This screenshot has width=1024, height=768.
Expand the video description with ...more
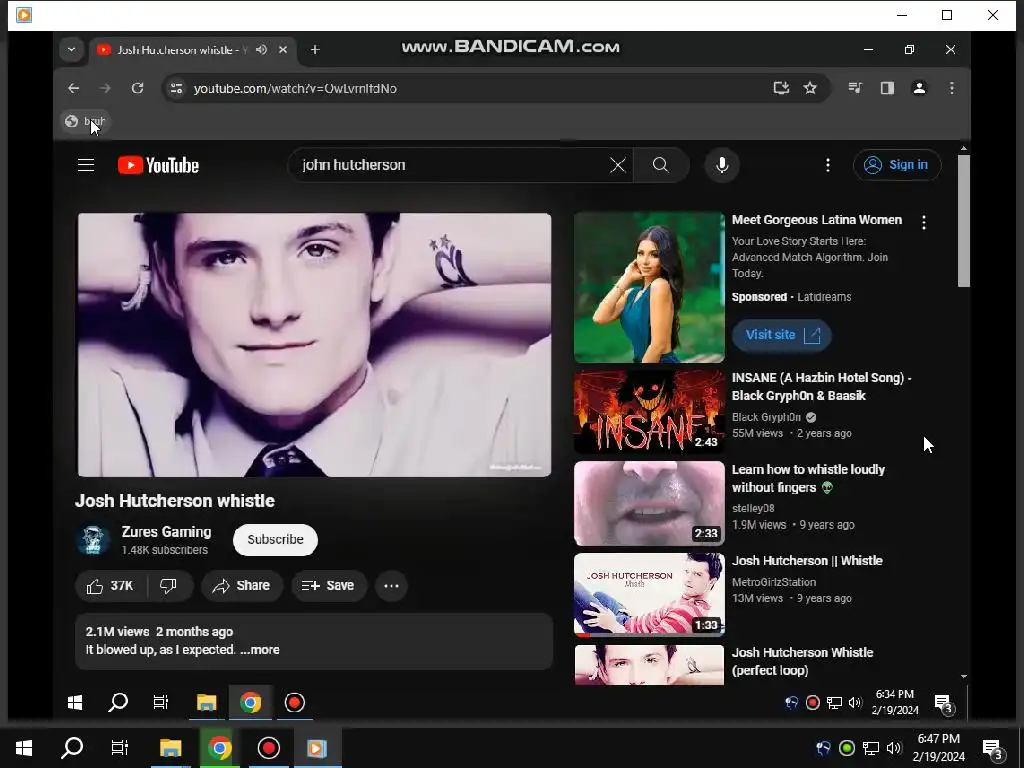click(x=260, y=650)
